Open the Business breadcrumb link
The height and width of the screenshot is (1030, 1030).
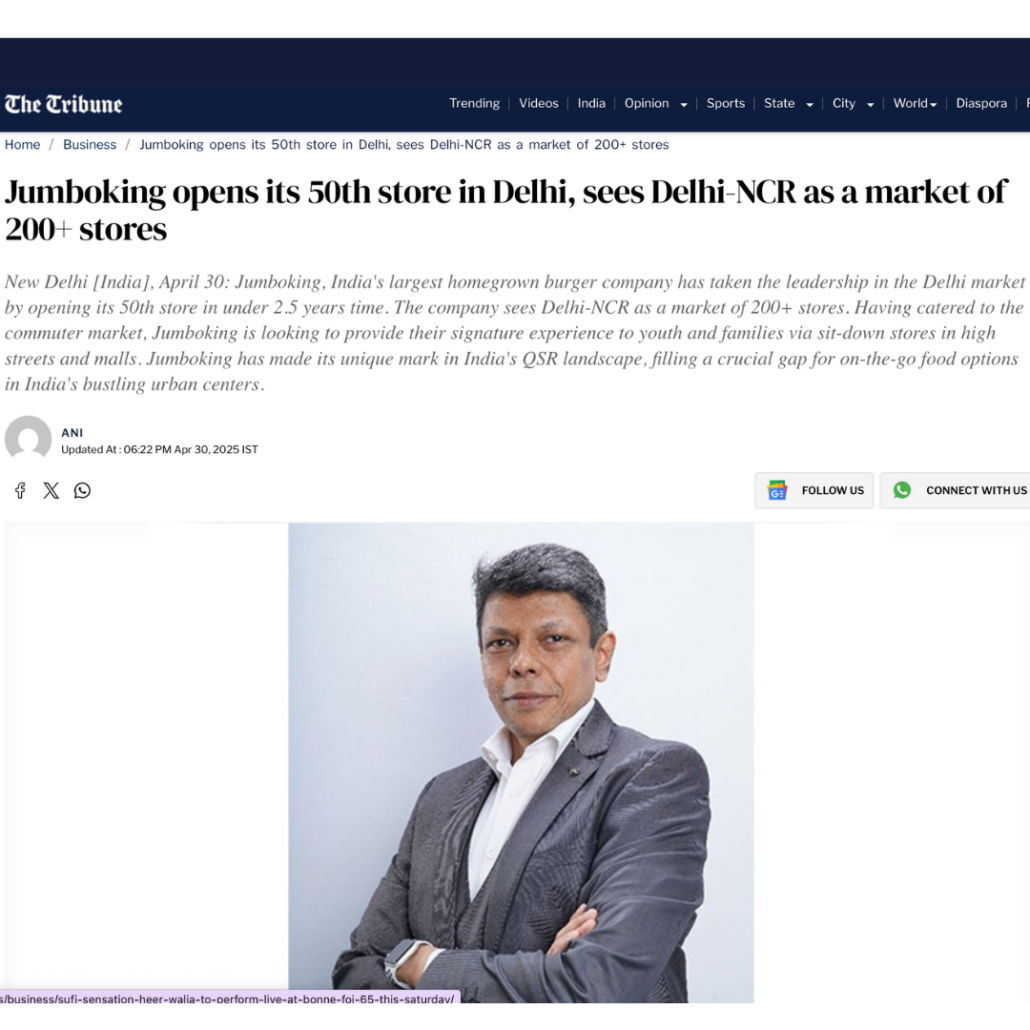pyautogui.click(x=89, y=145)
